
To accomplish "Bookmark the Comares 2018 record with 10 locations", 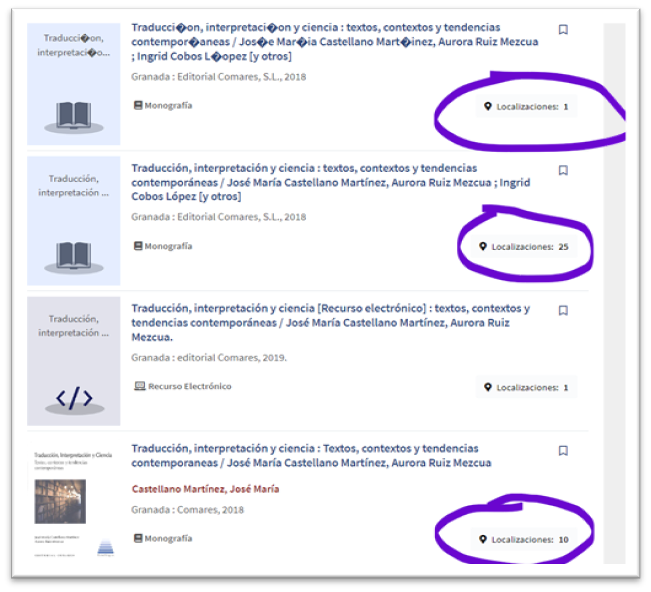I will tap(563, 451).
